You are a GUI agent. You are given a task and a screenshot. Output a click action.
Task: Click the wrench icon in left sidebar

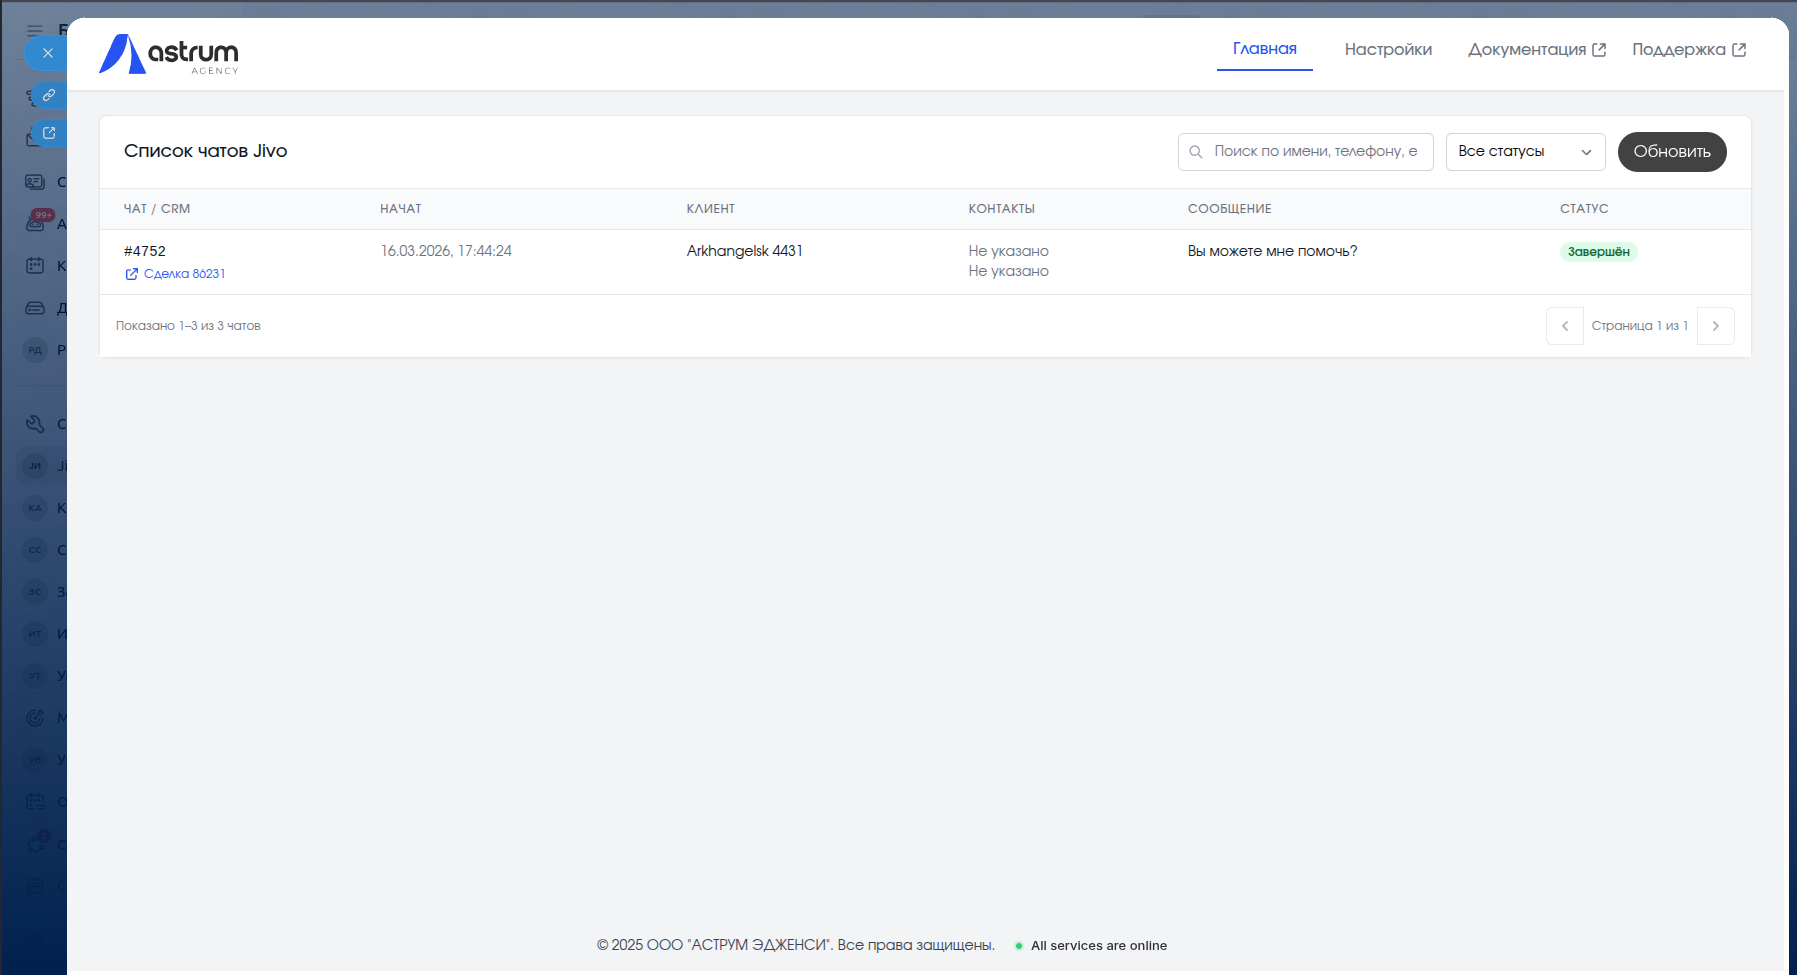[x=35, y=424]
